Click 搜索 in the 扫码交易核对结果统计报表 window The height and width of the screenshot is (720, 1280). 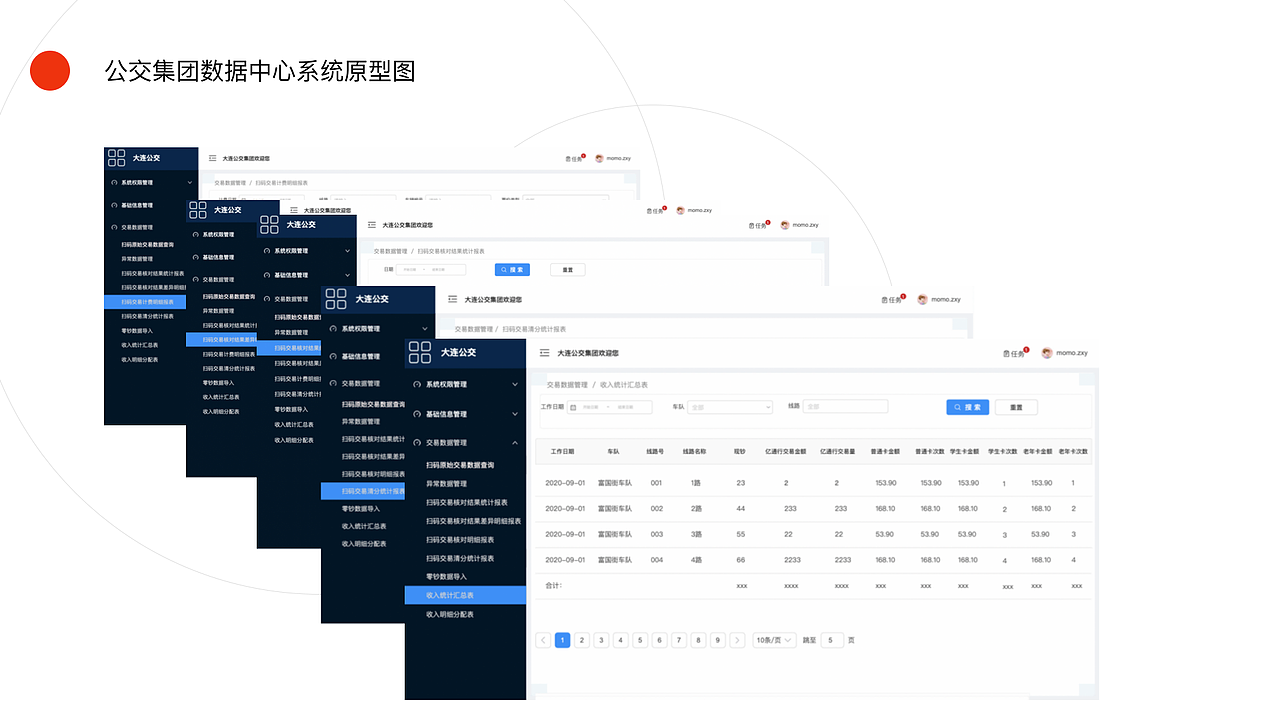(512, 270)
